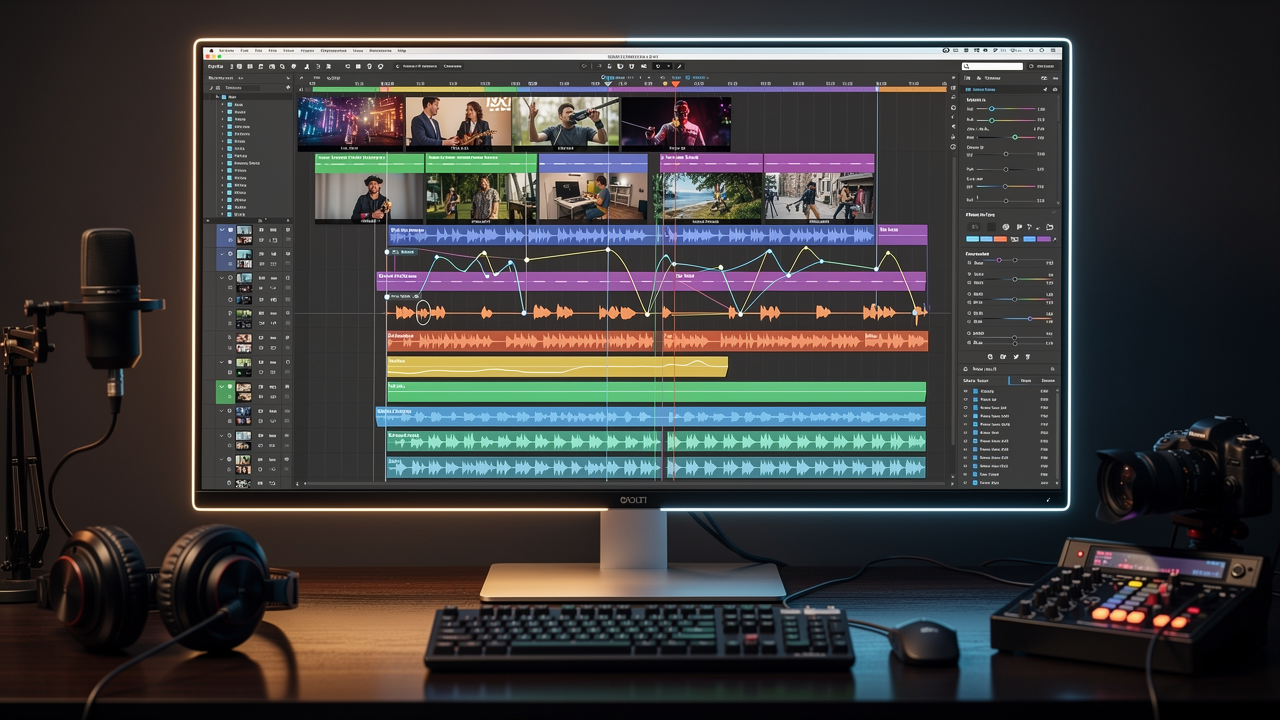Select the long purple clip with dashed line
Image resolution: width=1280 pixels, height=720 pixels.
pos(651,281)
